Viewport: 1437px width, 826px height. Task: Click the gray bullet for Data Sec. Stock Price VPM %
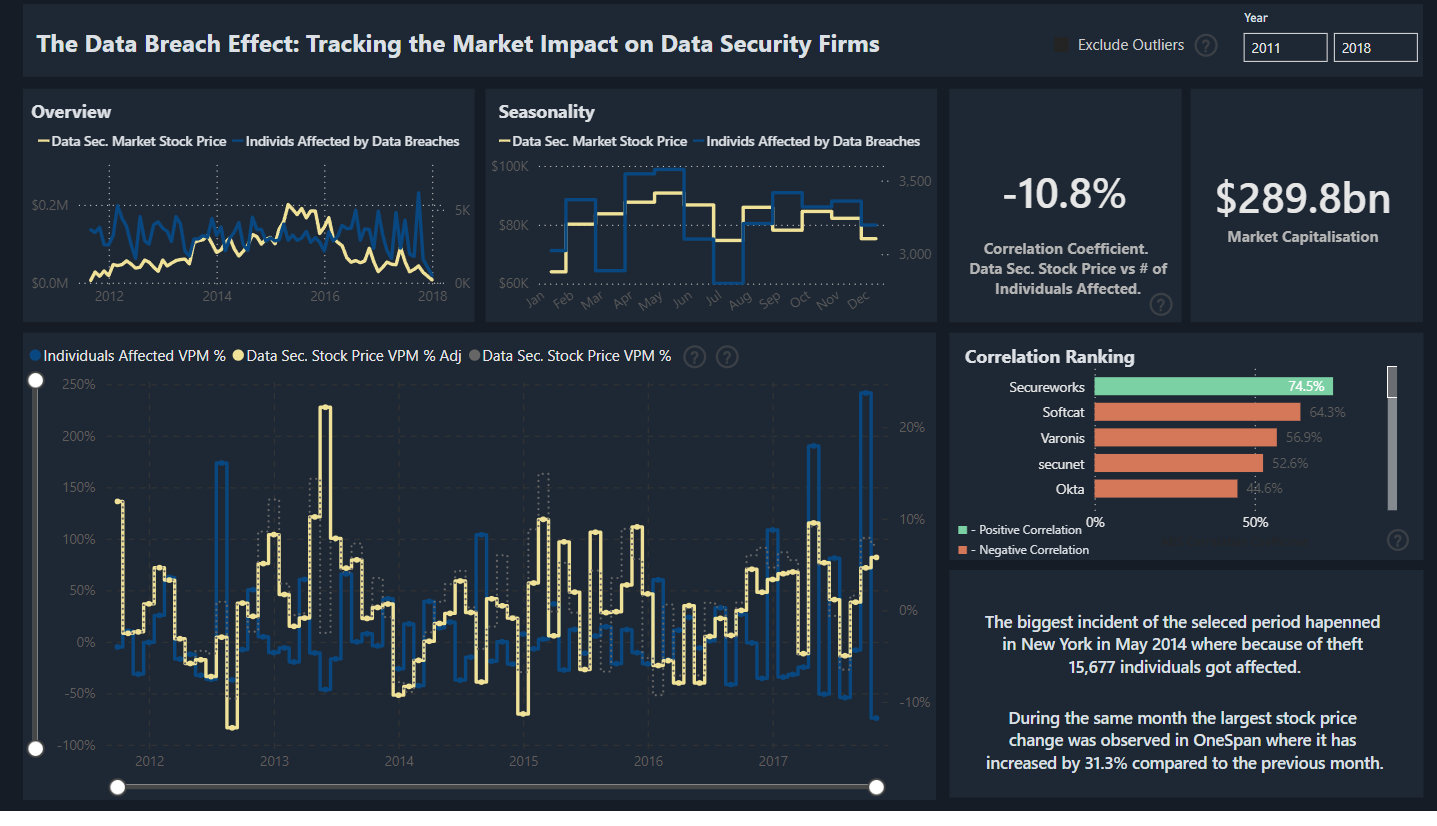(477, 355)
